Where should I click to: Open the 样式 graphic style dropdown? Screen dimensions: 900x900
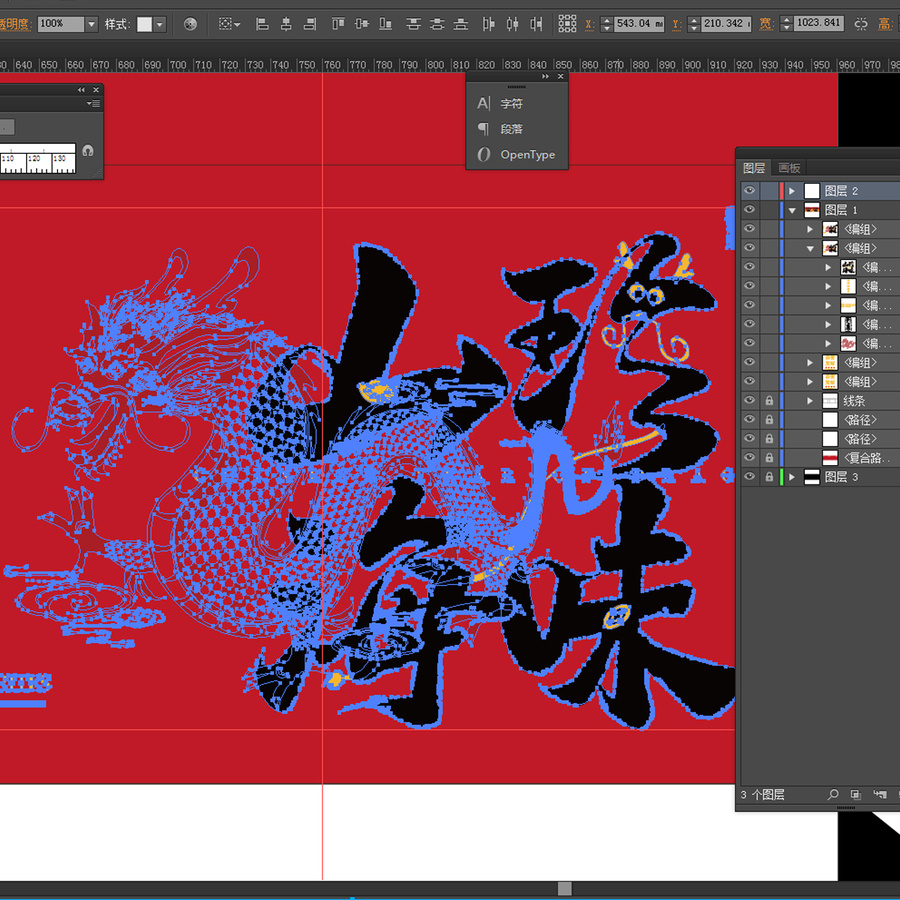click(x=160, y=24)
